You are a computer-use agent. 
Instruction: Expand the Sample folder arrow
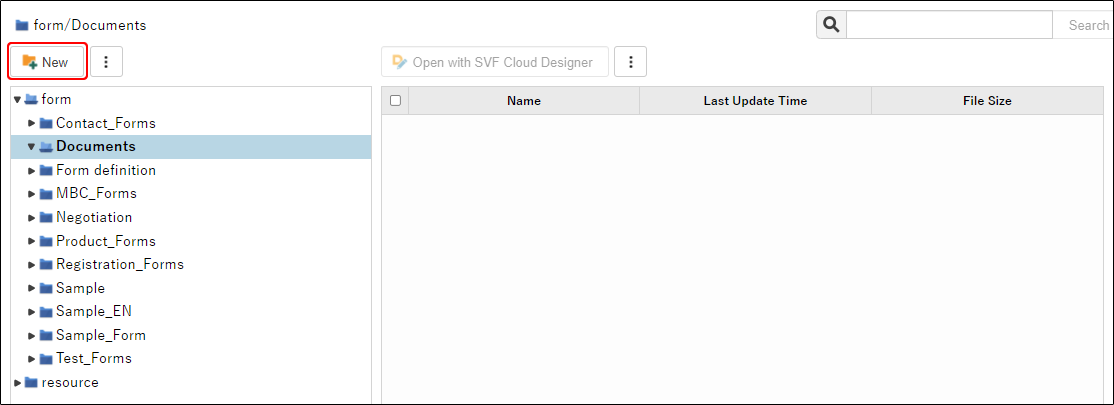[31, 288]
